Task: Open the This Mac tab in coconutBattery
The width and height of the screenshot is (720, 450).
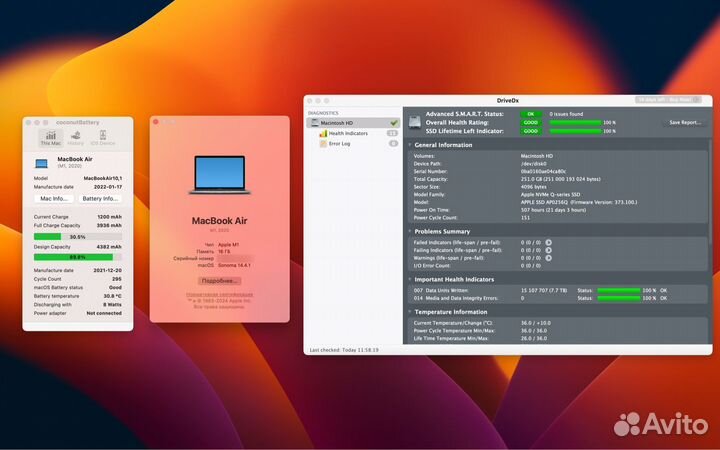Action: [50, 138]
